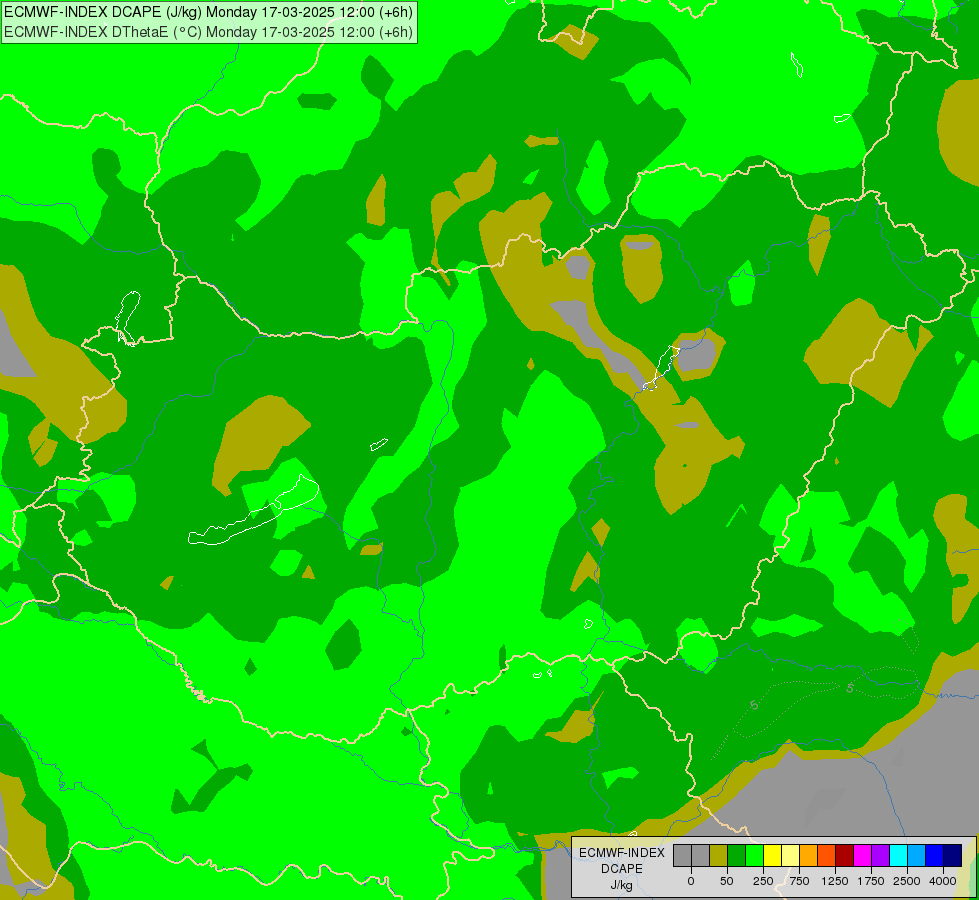Click the '1250' legend scale value
This screenshot has width=979, height=900.
coord(835,881)
